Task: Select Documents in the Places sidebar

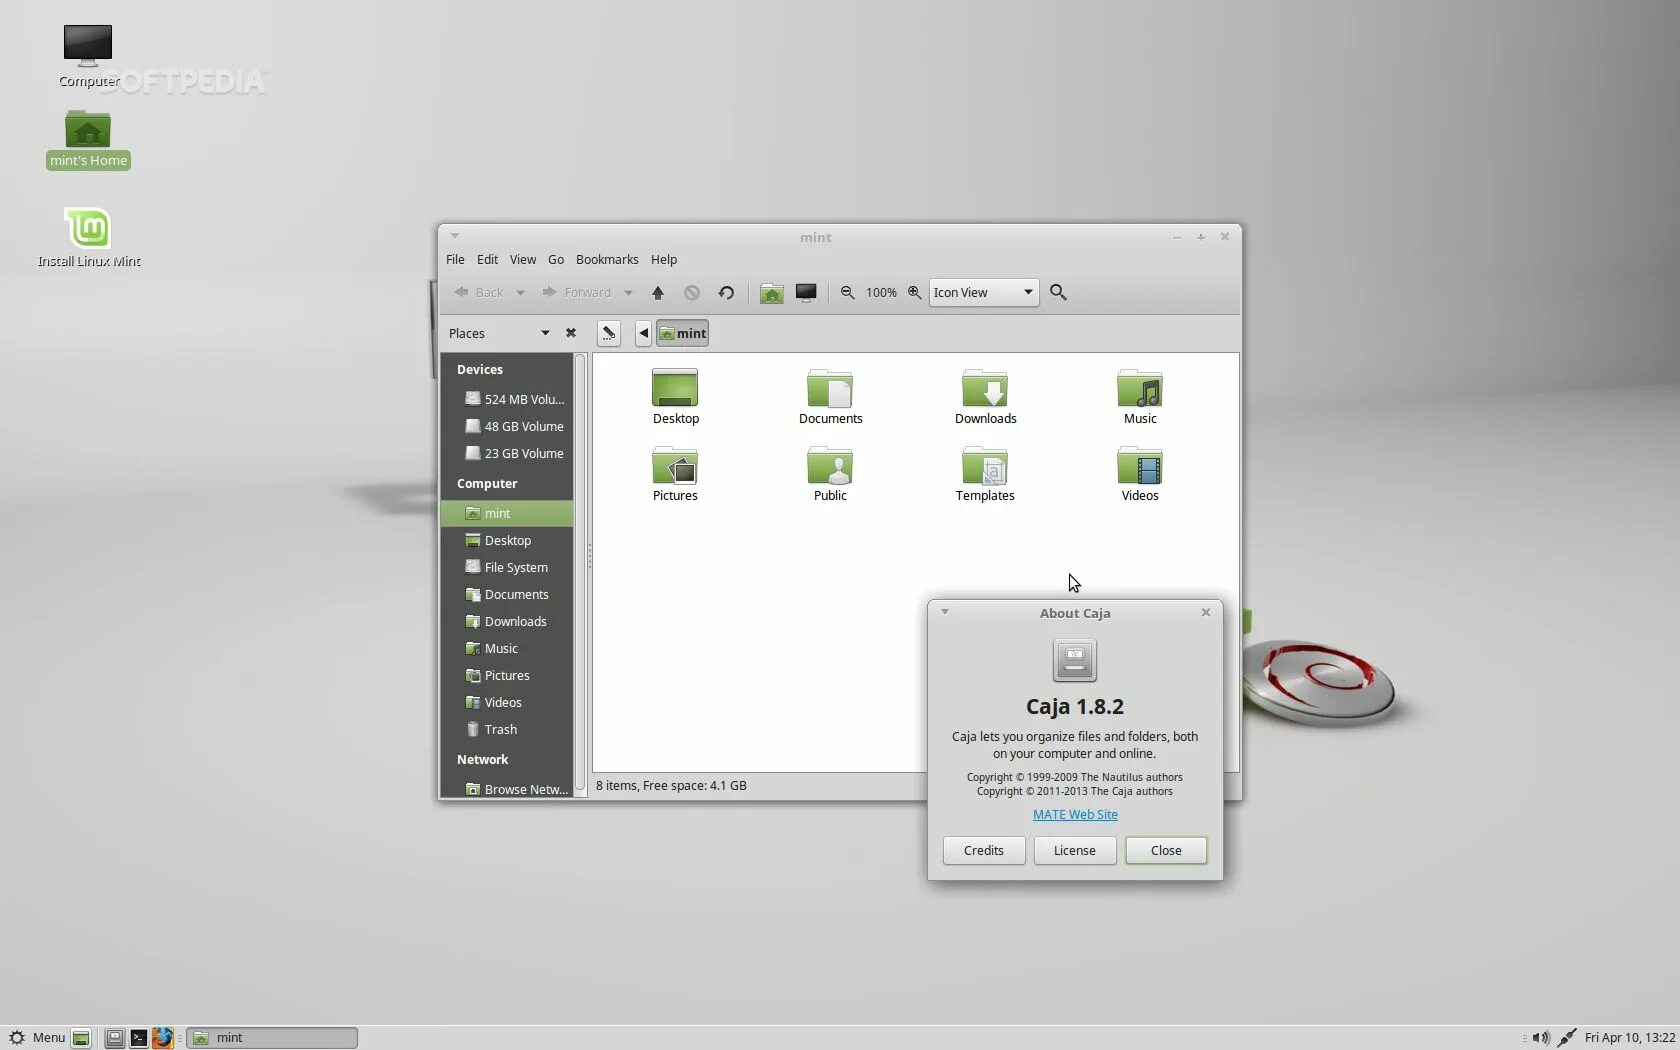Action: (x=507, y=594)
